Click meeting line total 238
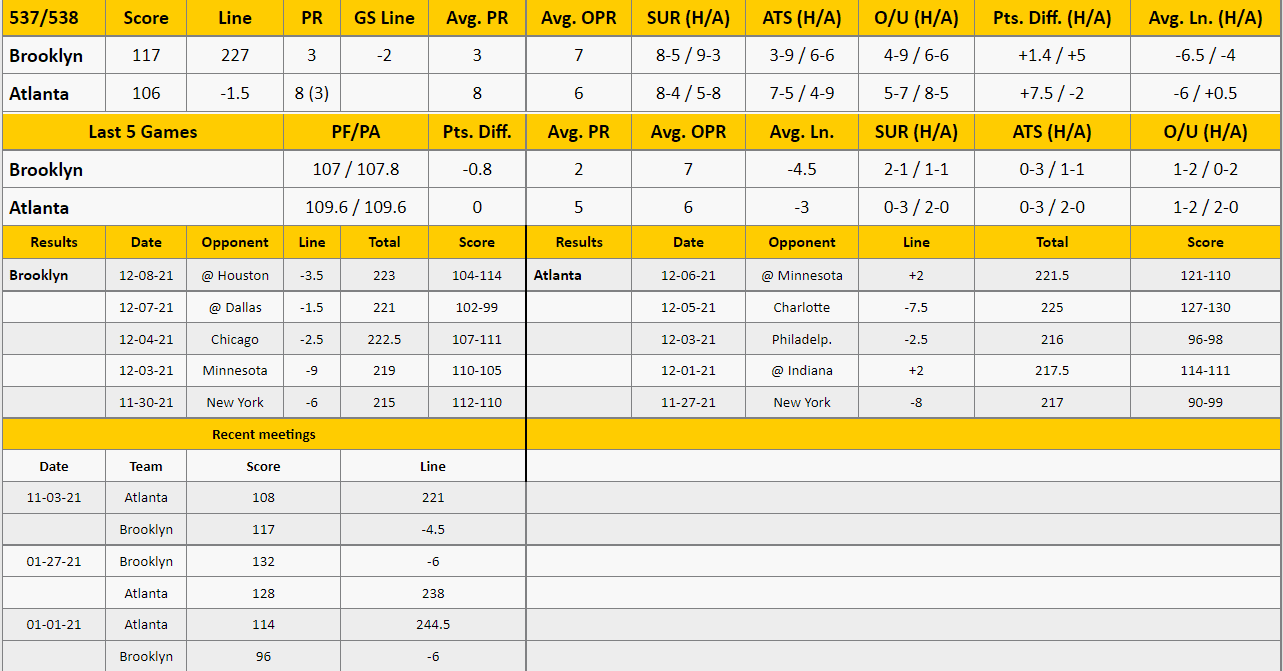Screen dimensions: 1283x671 click(x=433, y=593)
